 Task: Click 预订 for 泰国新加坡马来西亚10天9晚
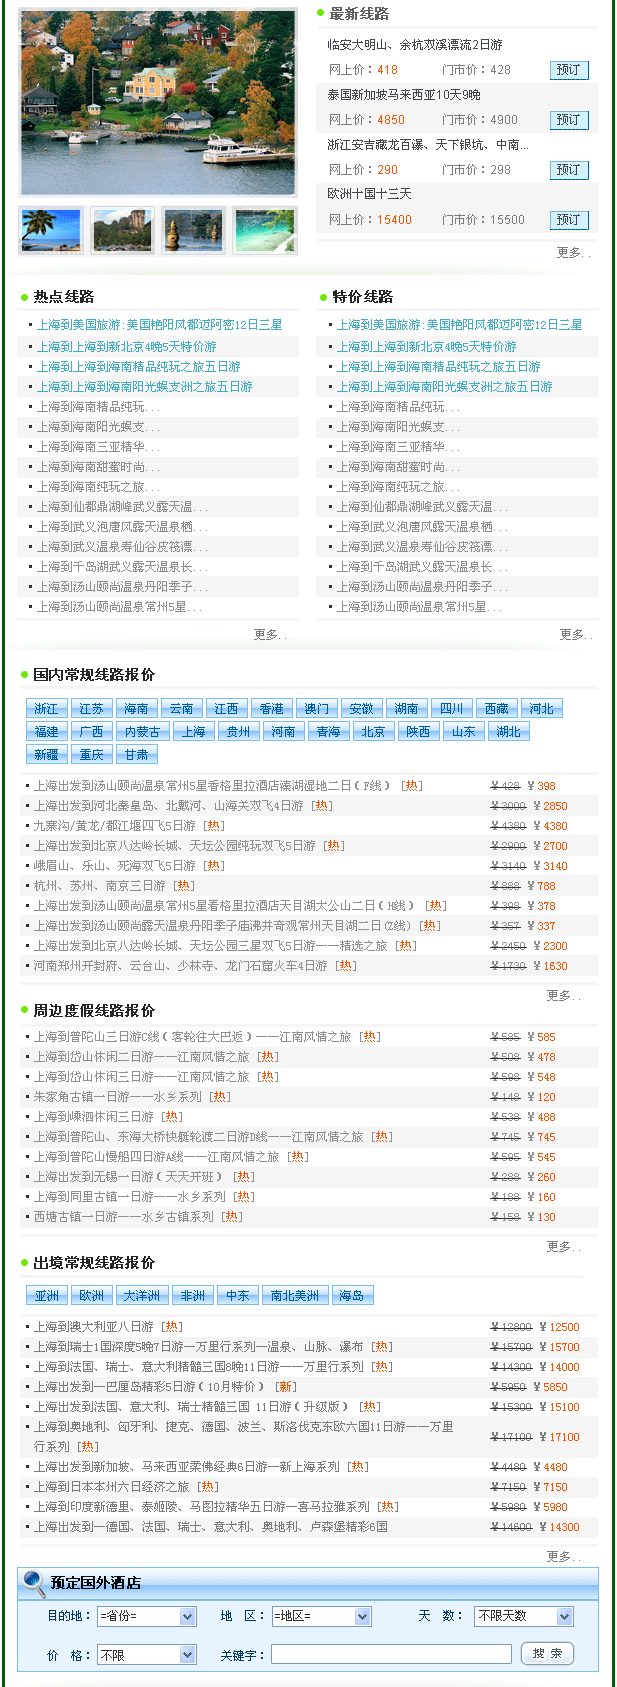(x=569, y=120)
